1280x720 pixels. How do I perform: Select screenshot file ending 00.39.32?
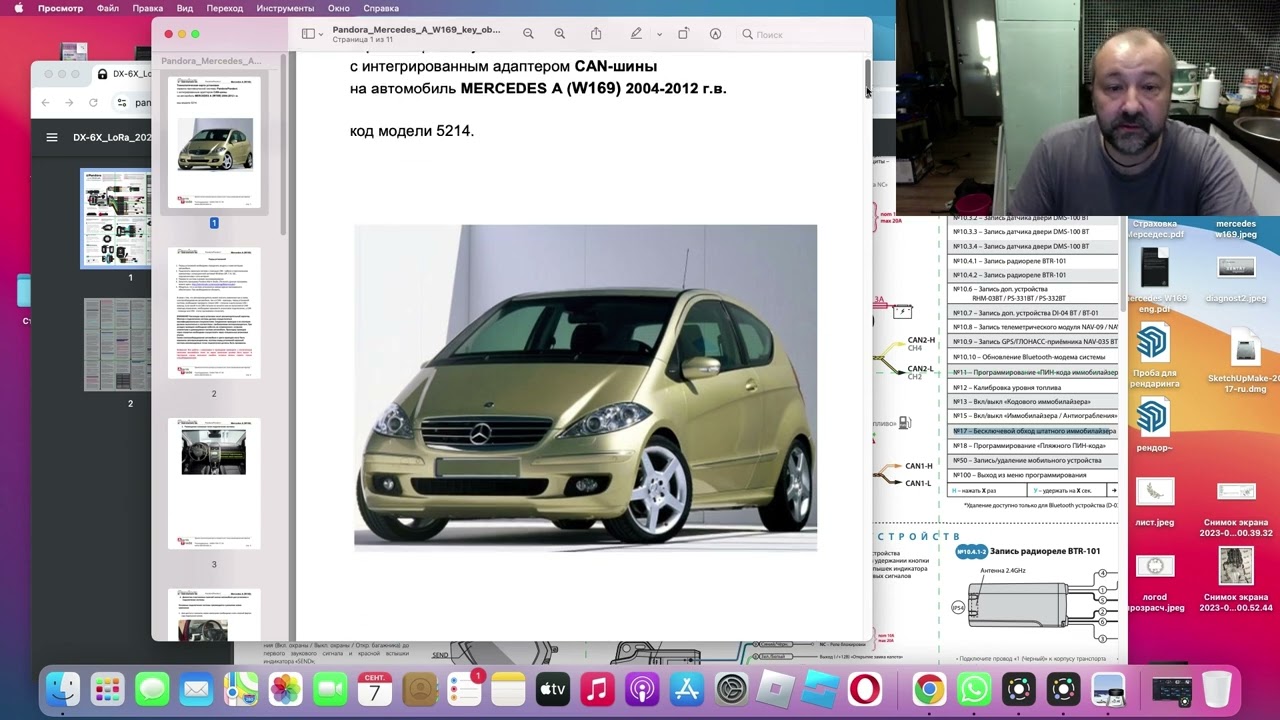click(x=1236, y=509)
